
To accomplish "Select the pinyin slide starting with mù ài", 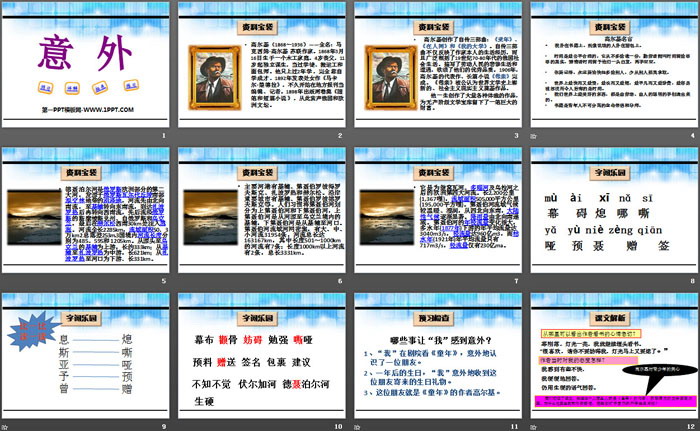I will (x=610, y=214).
